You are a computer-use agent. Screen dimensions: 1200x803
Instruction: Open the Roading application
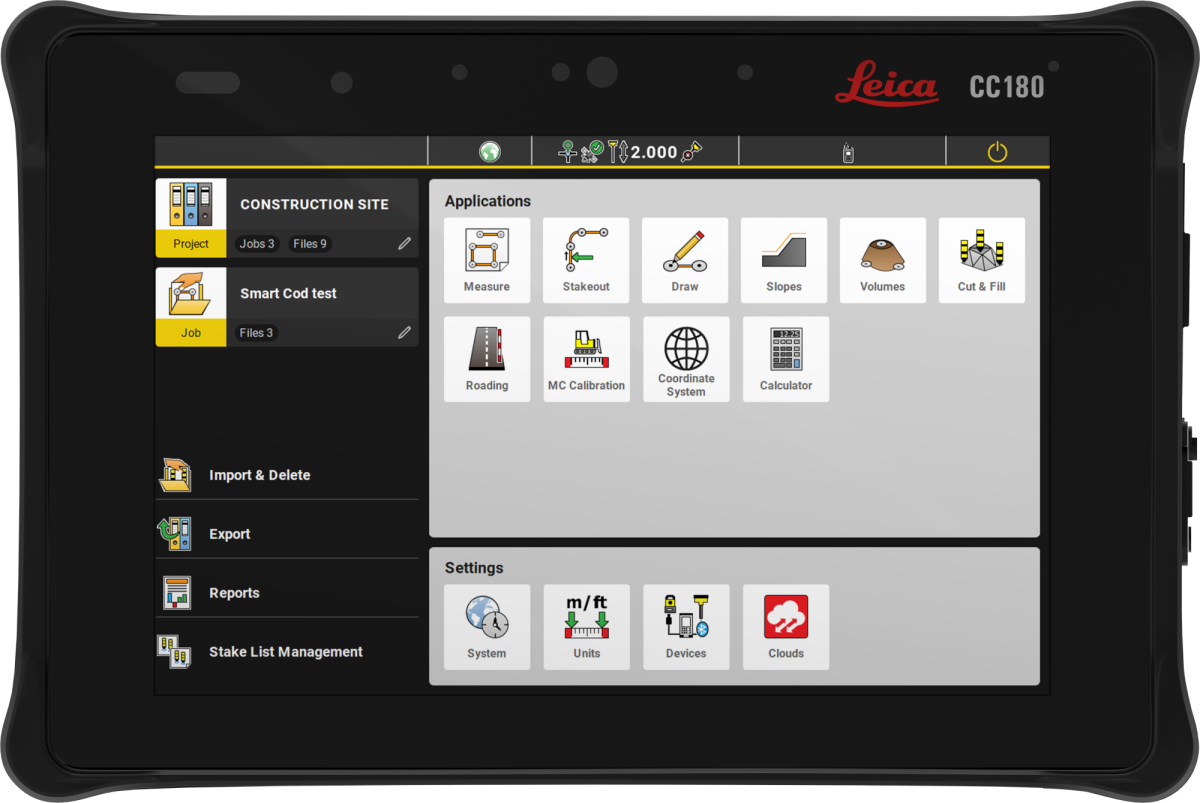pyautogui.click(x=487, y=359)
